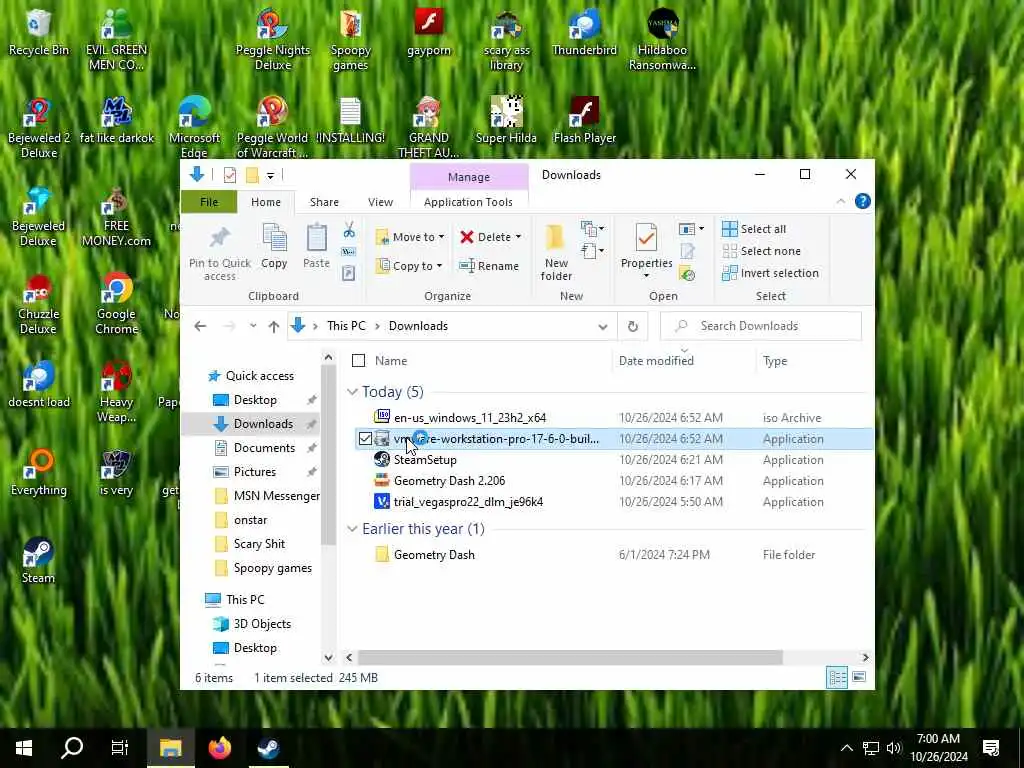
Task: Click the Search Downloads field
Action: 761,326
